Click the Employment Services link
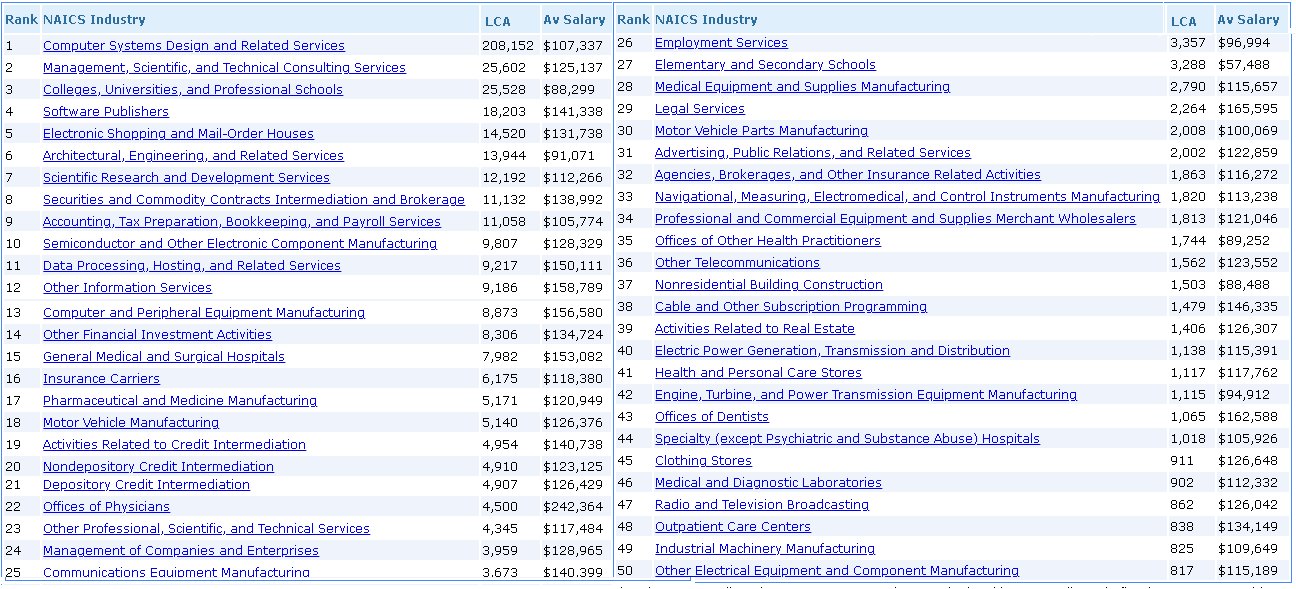The width and height of the screenshot is (1296, 589). (720, 43)
